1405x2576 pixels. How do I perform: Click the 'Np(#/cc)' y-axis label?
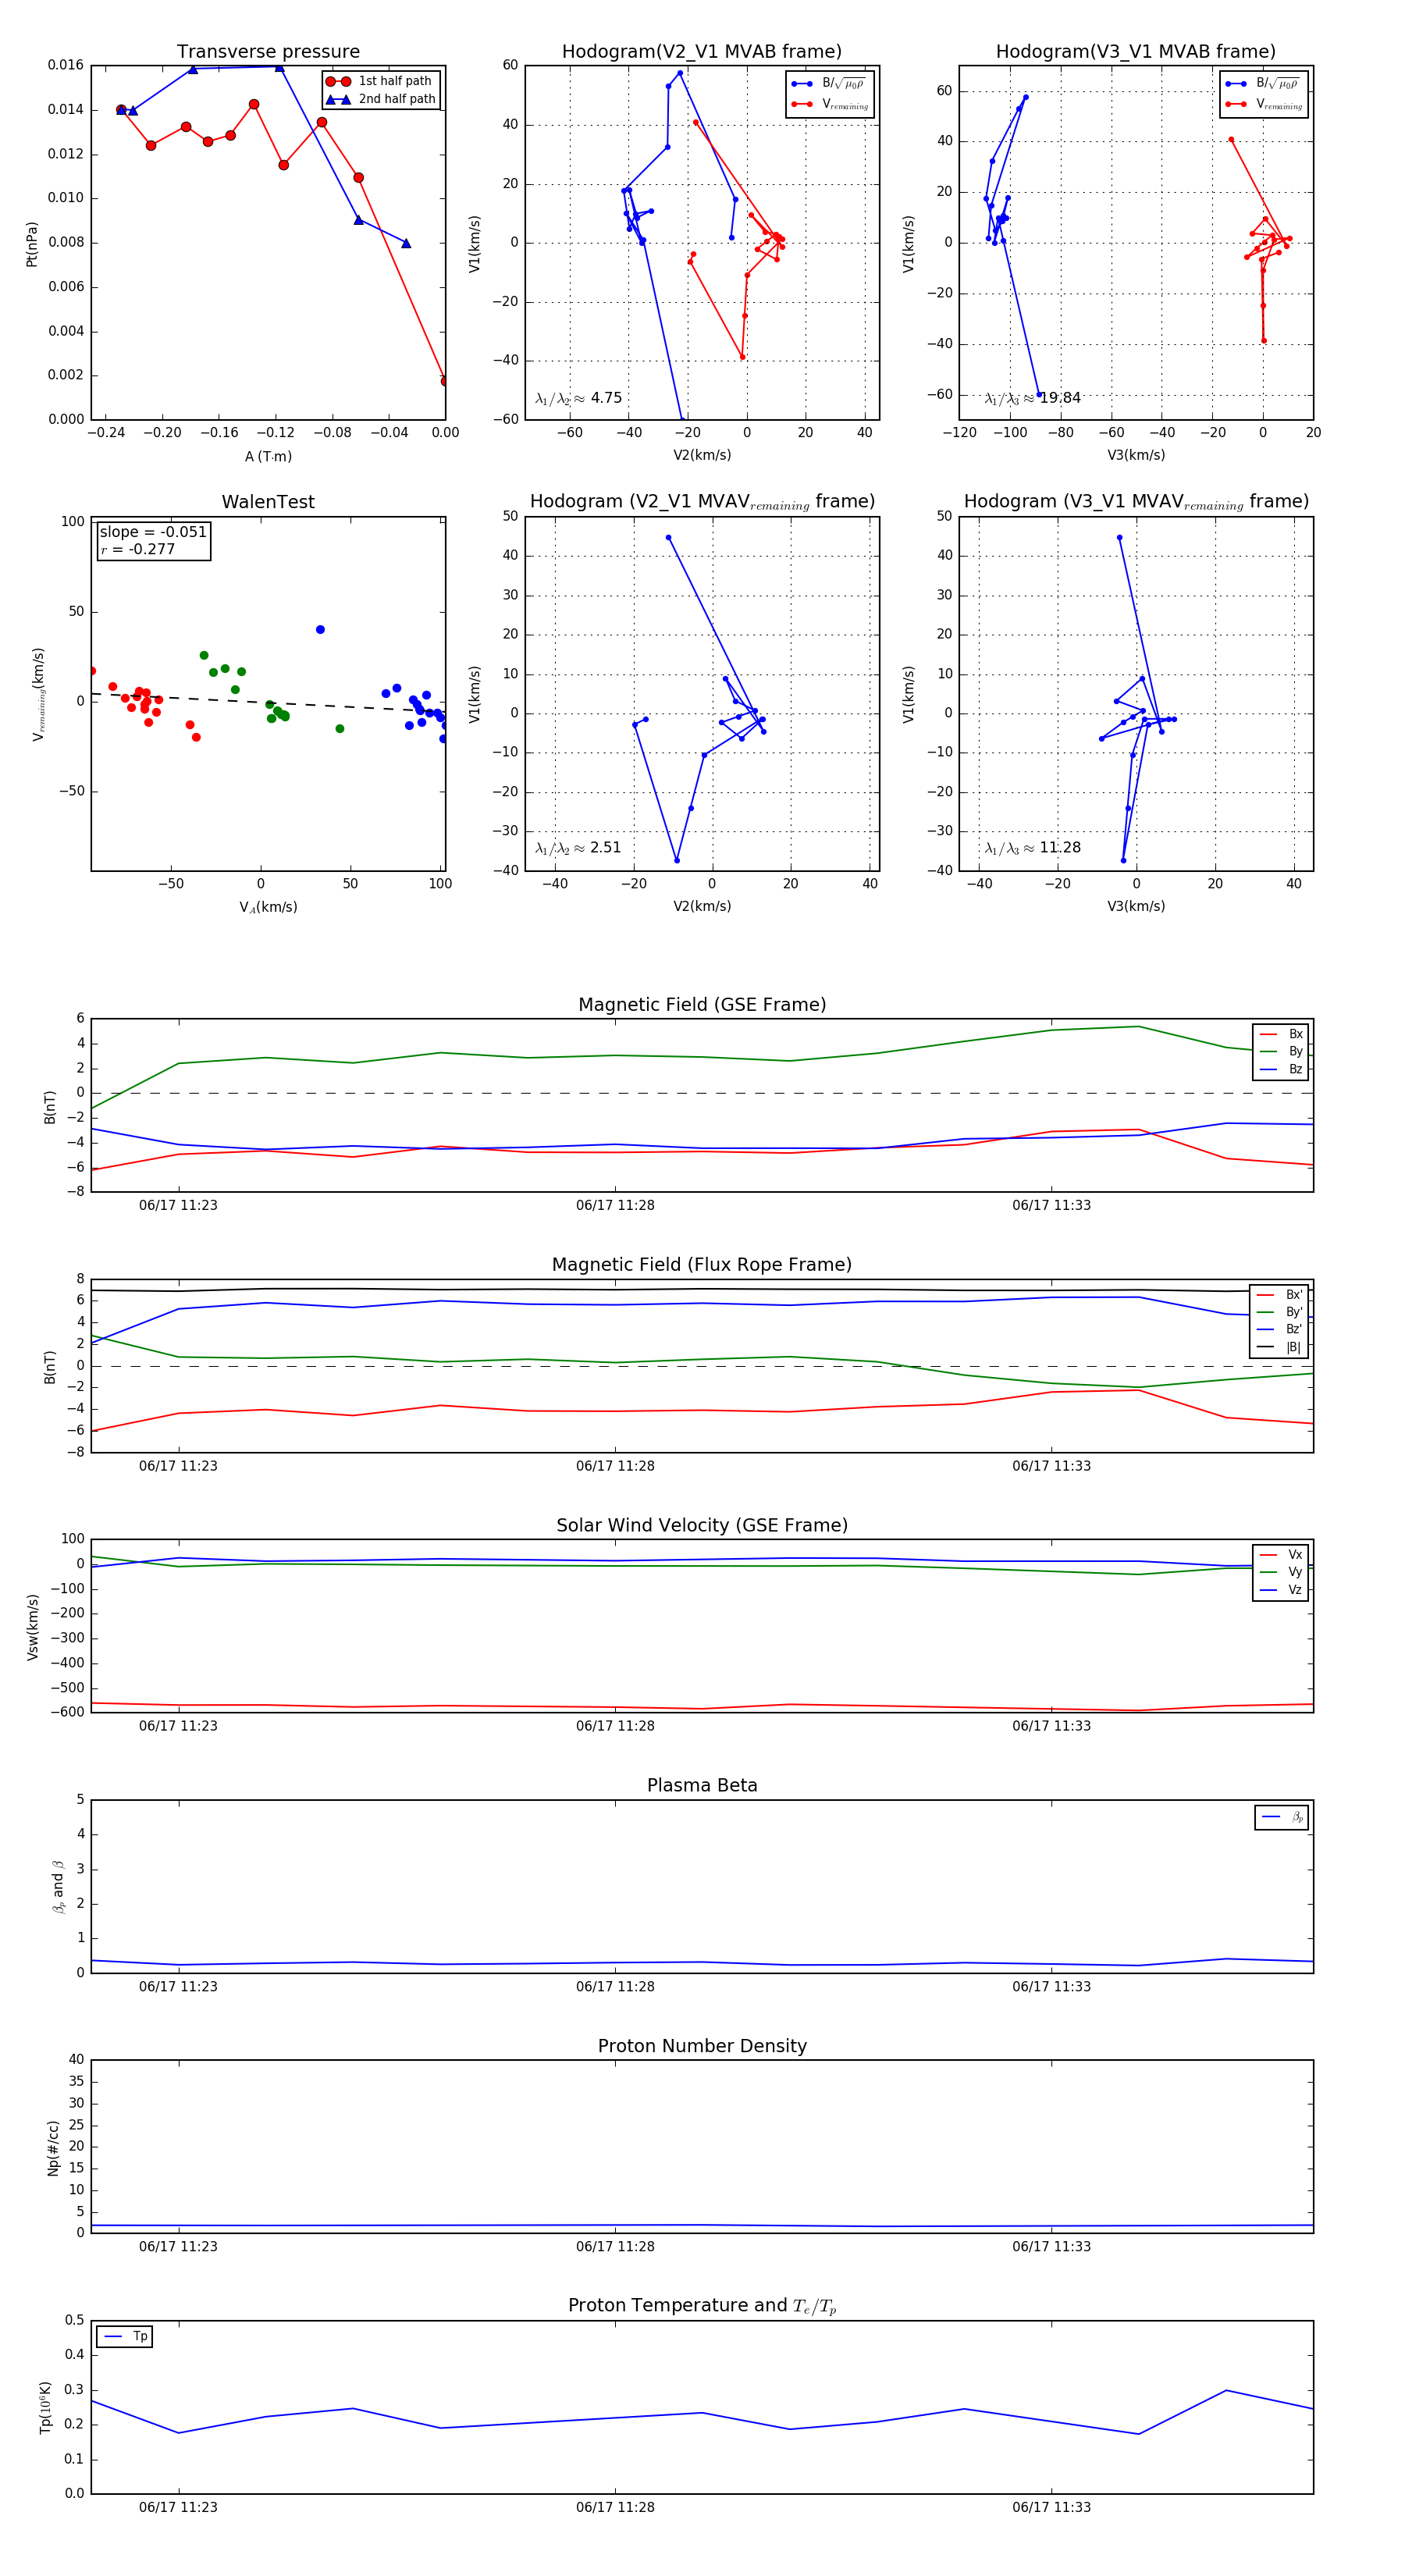point(53,2148)
